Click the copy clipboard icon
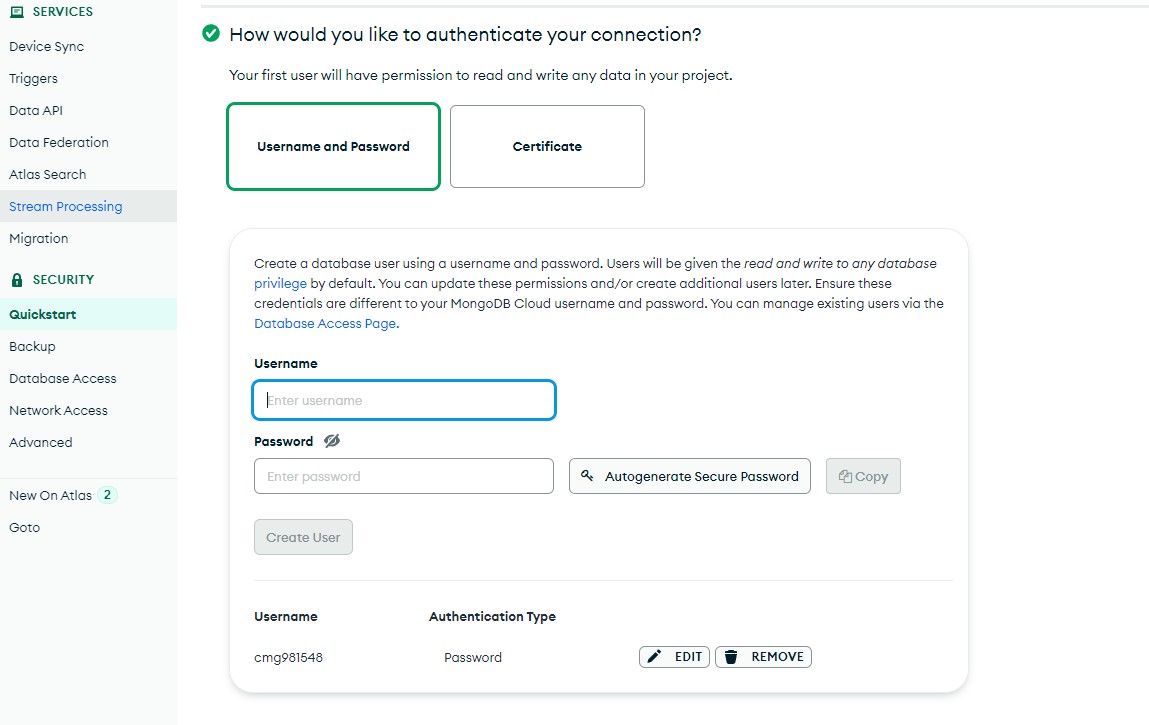This screenshot has height=725, width=1149. coord(845,476)
